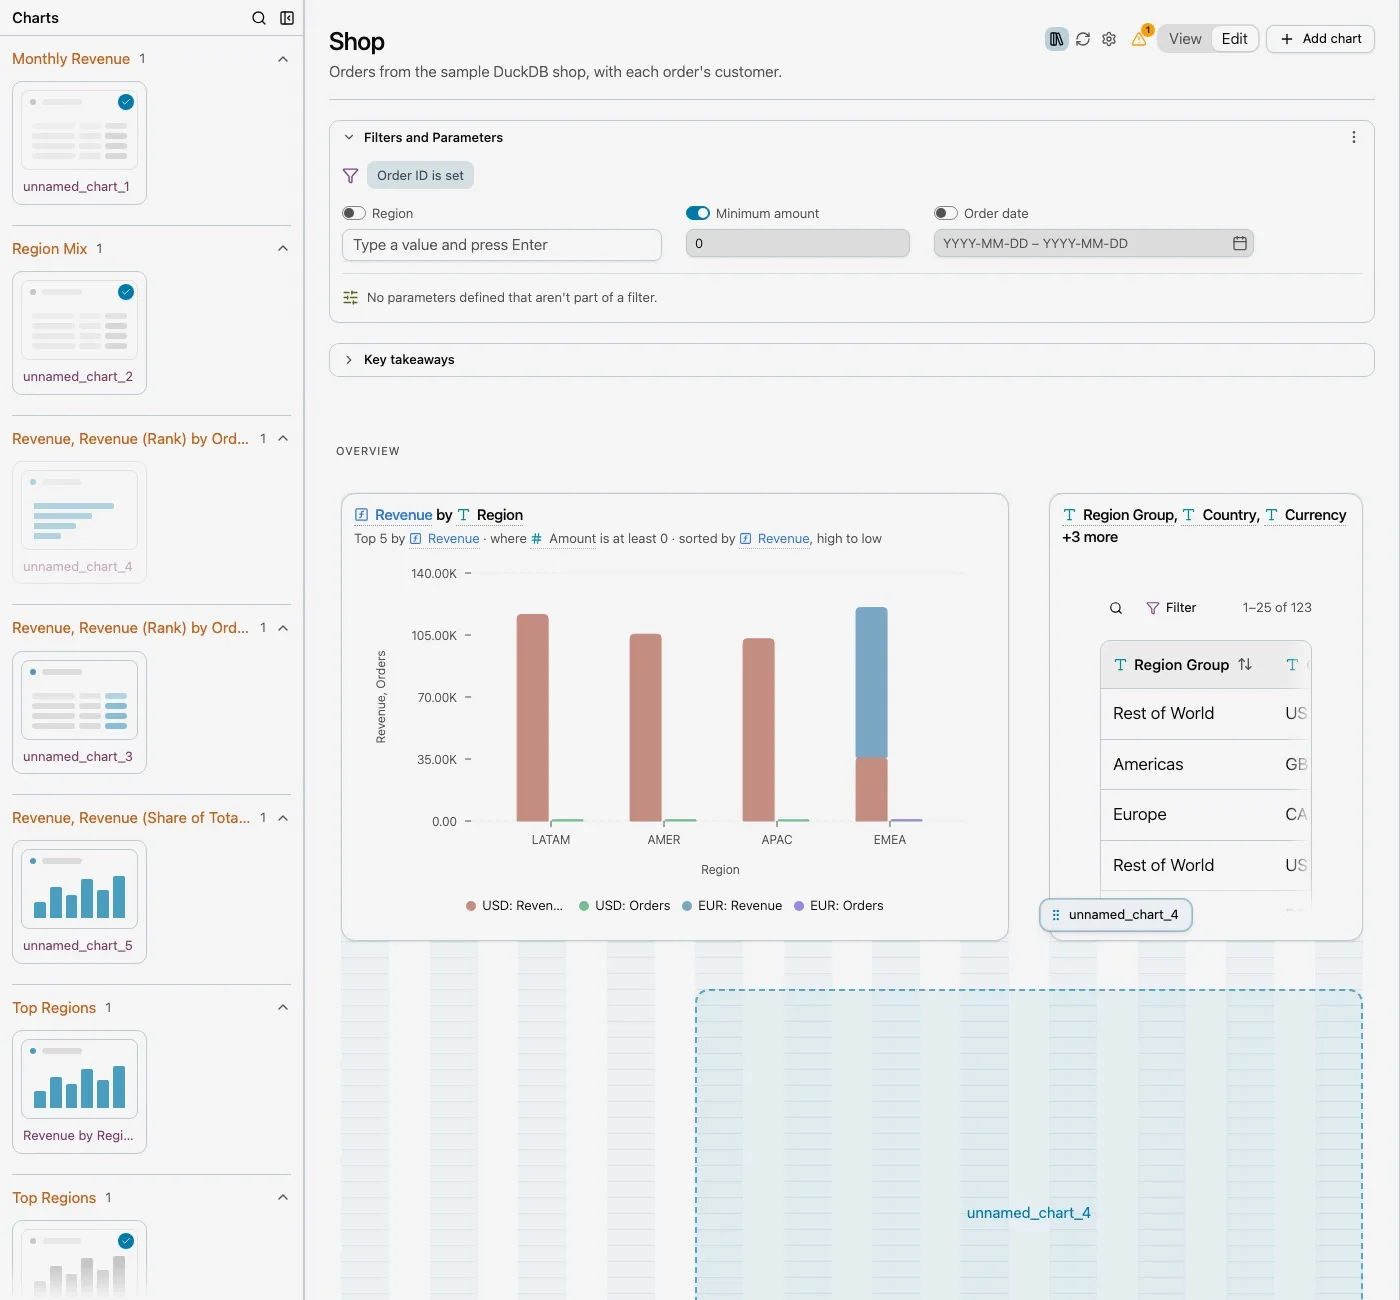The image size is (1400, 1300).
Task: Toggle USD: Revenue legend swatch
Action: (x=471, y=906)
